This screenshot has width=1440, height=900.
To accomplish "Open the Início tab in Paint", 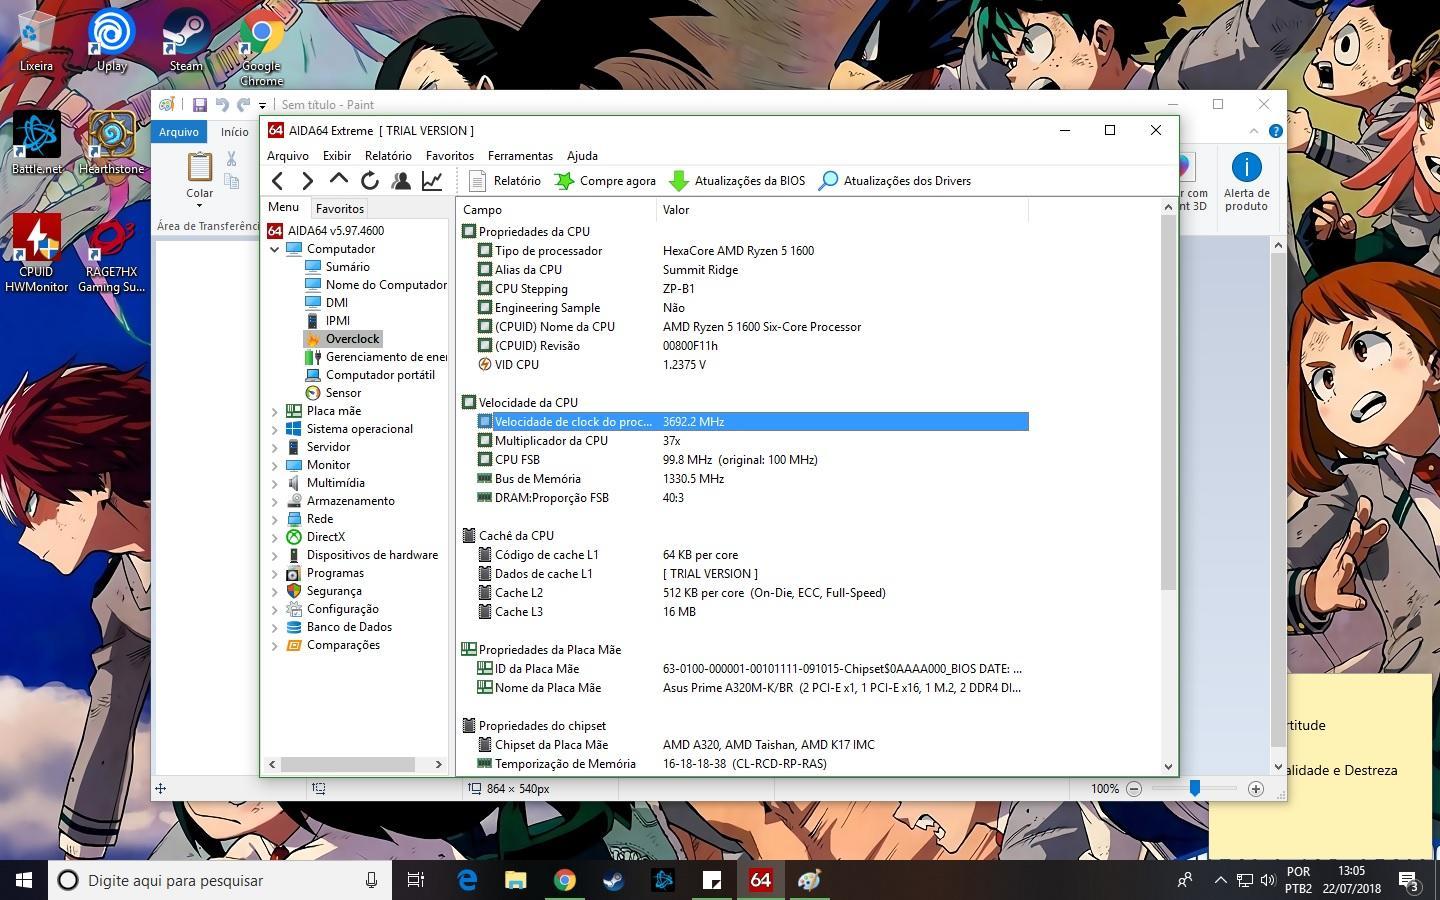I will click(x=235, y=132).
